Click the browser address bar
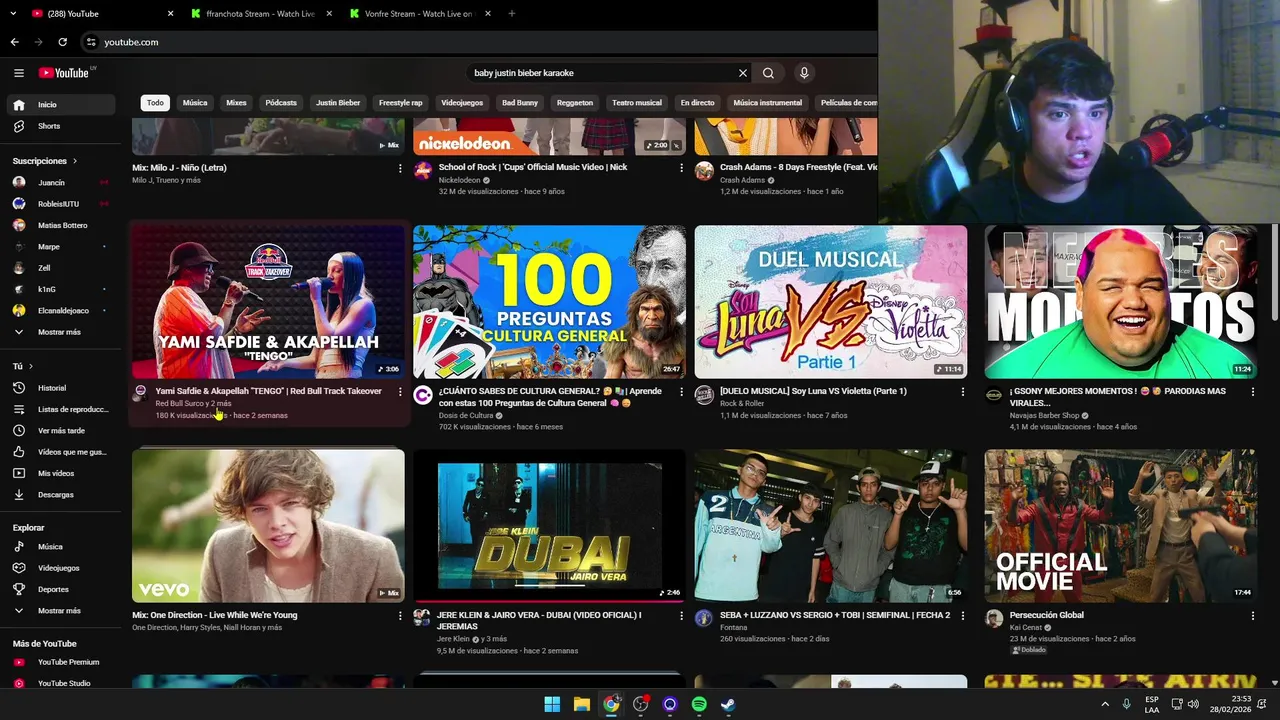The image size is (1280, 720). (480, 42)
